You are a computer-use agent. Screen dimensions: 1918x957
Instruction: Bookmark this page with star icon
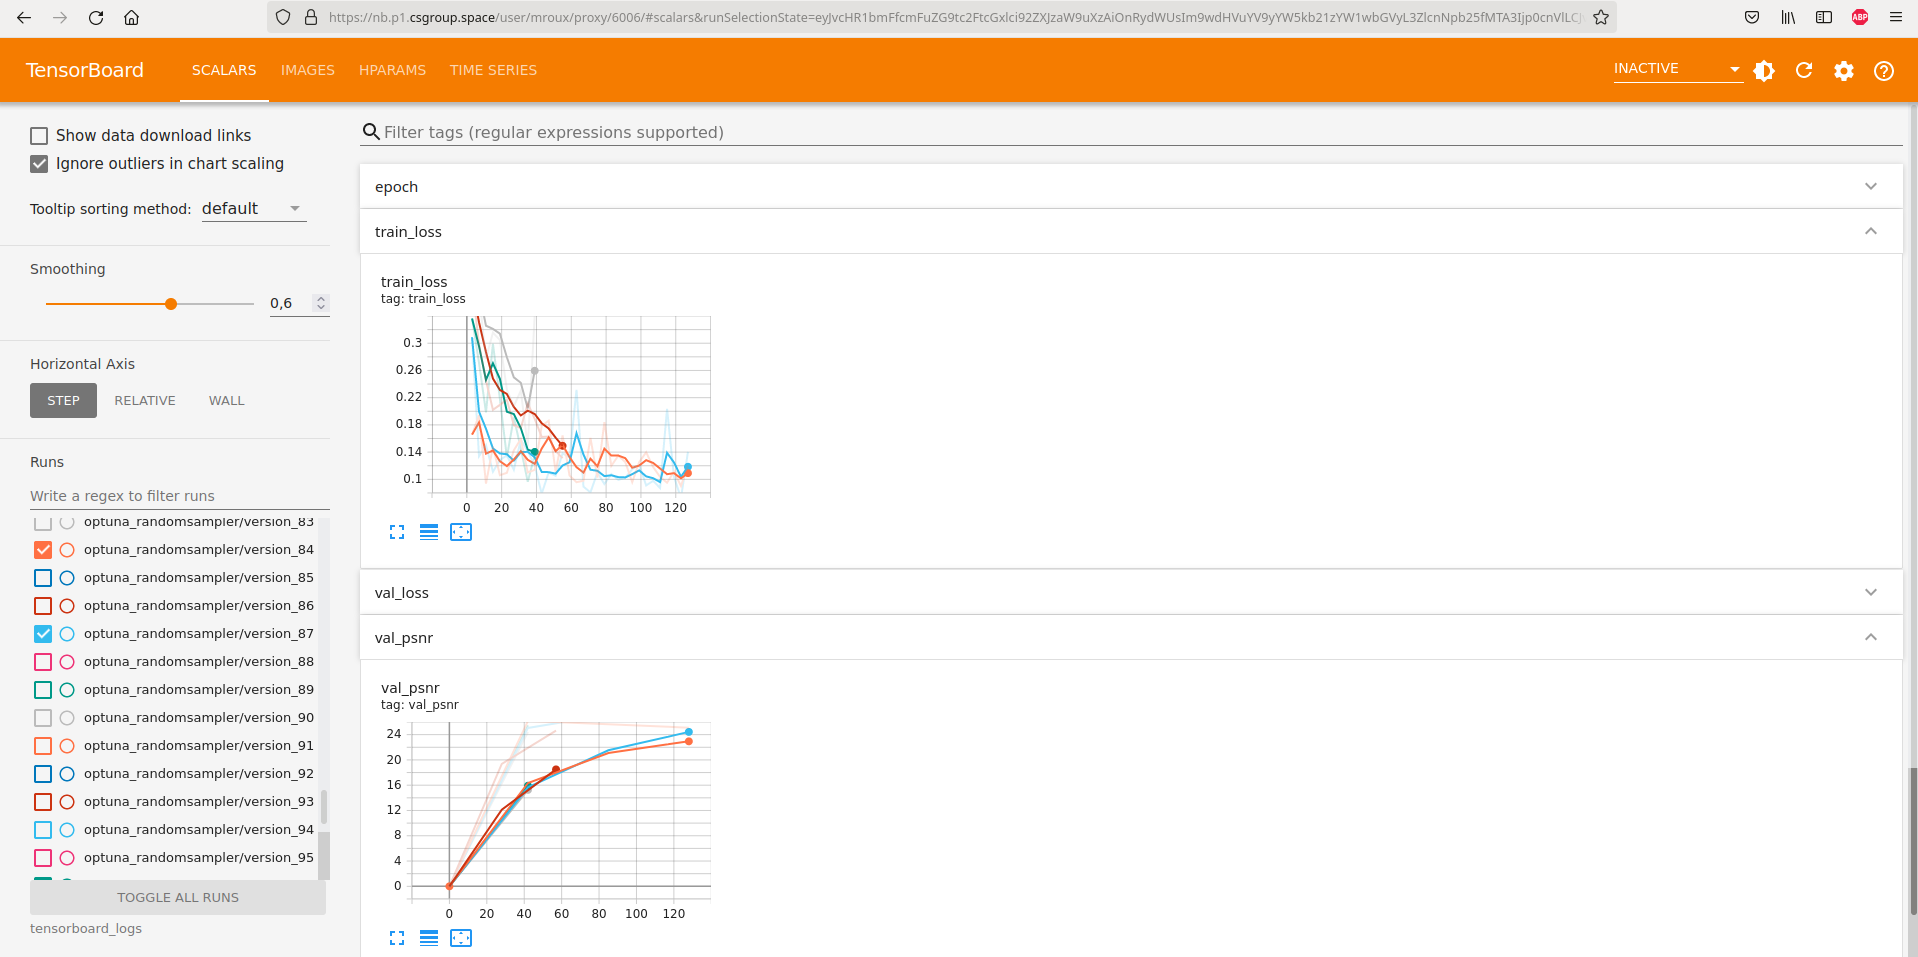(1601, 17)
